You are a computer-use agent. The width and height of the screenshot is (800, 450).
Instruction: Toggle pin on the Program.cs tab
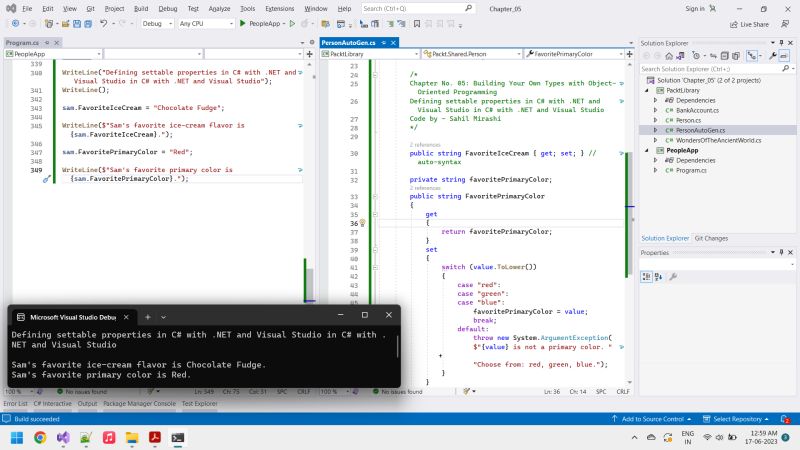(x=47, y=43)
